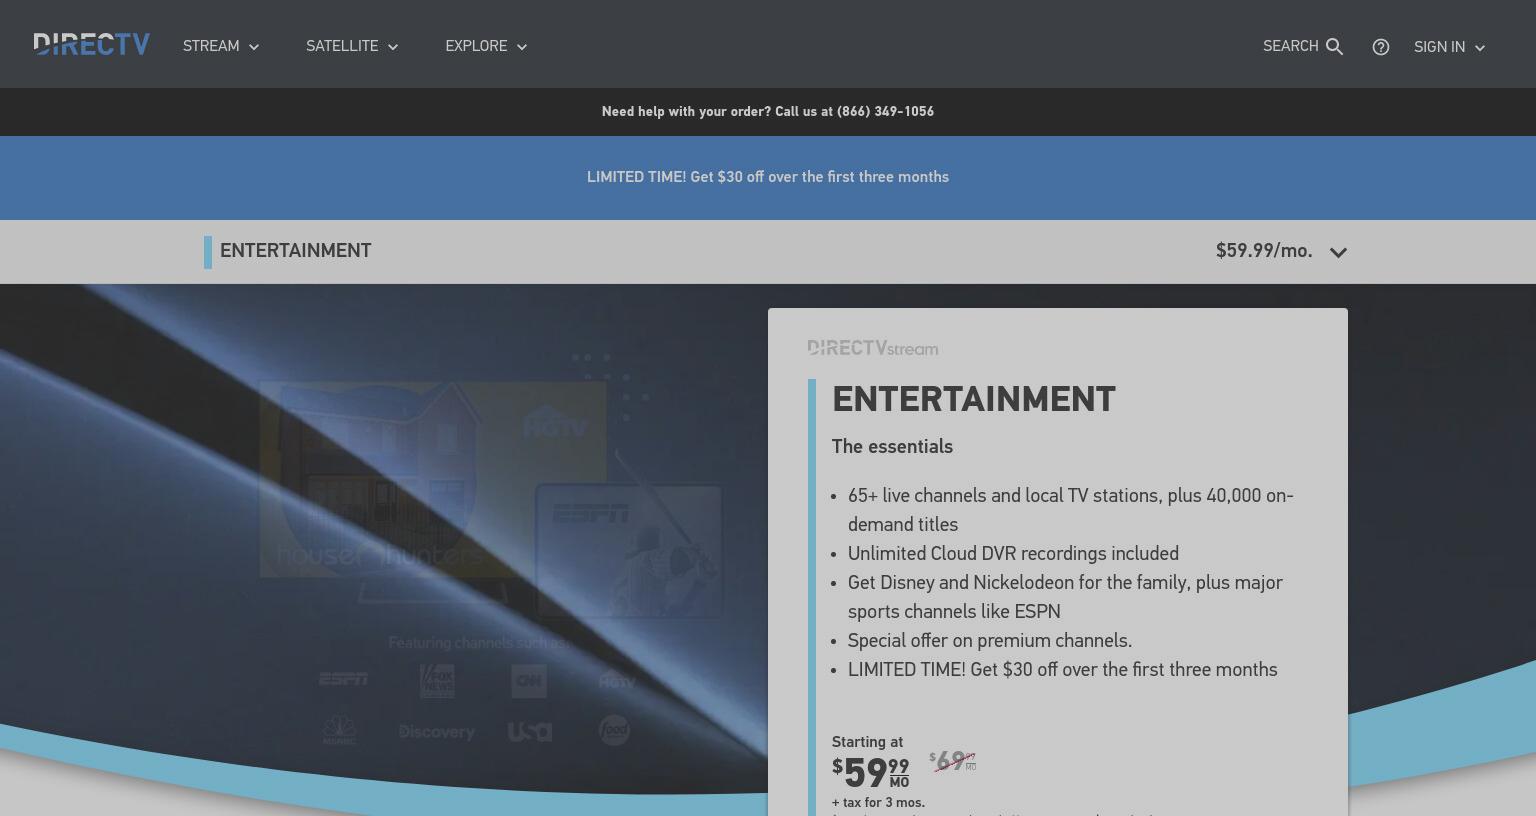The image size is (1536, 816).
Task: Click the Discovery channel logo
Action: tap(437, 732)
